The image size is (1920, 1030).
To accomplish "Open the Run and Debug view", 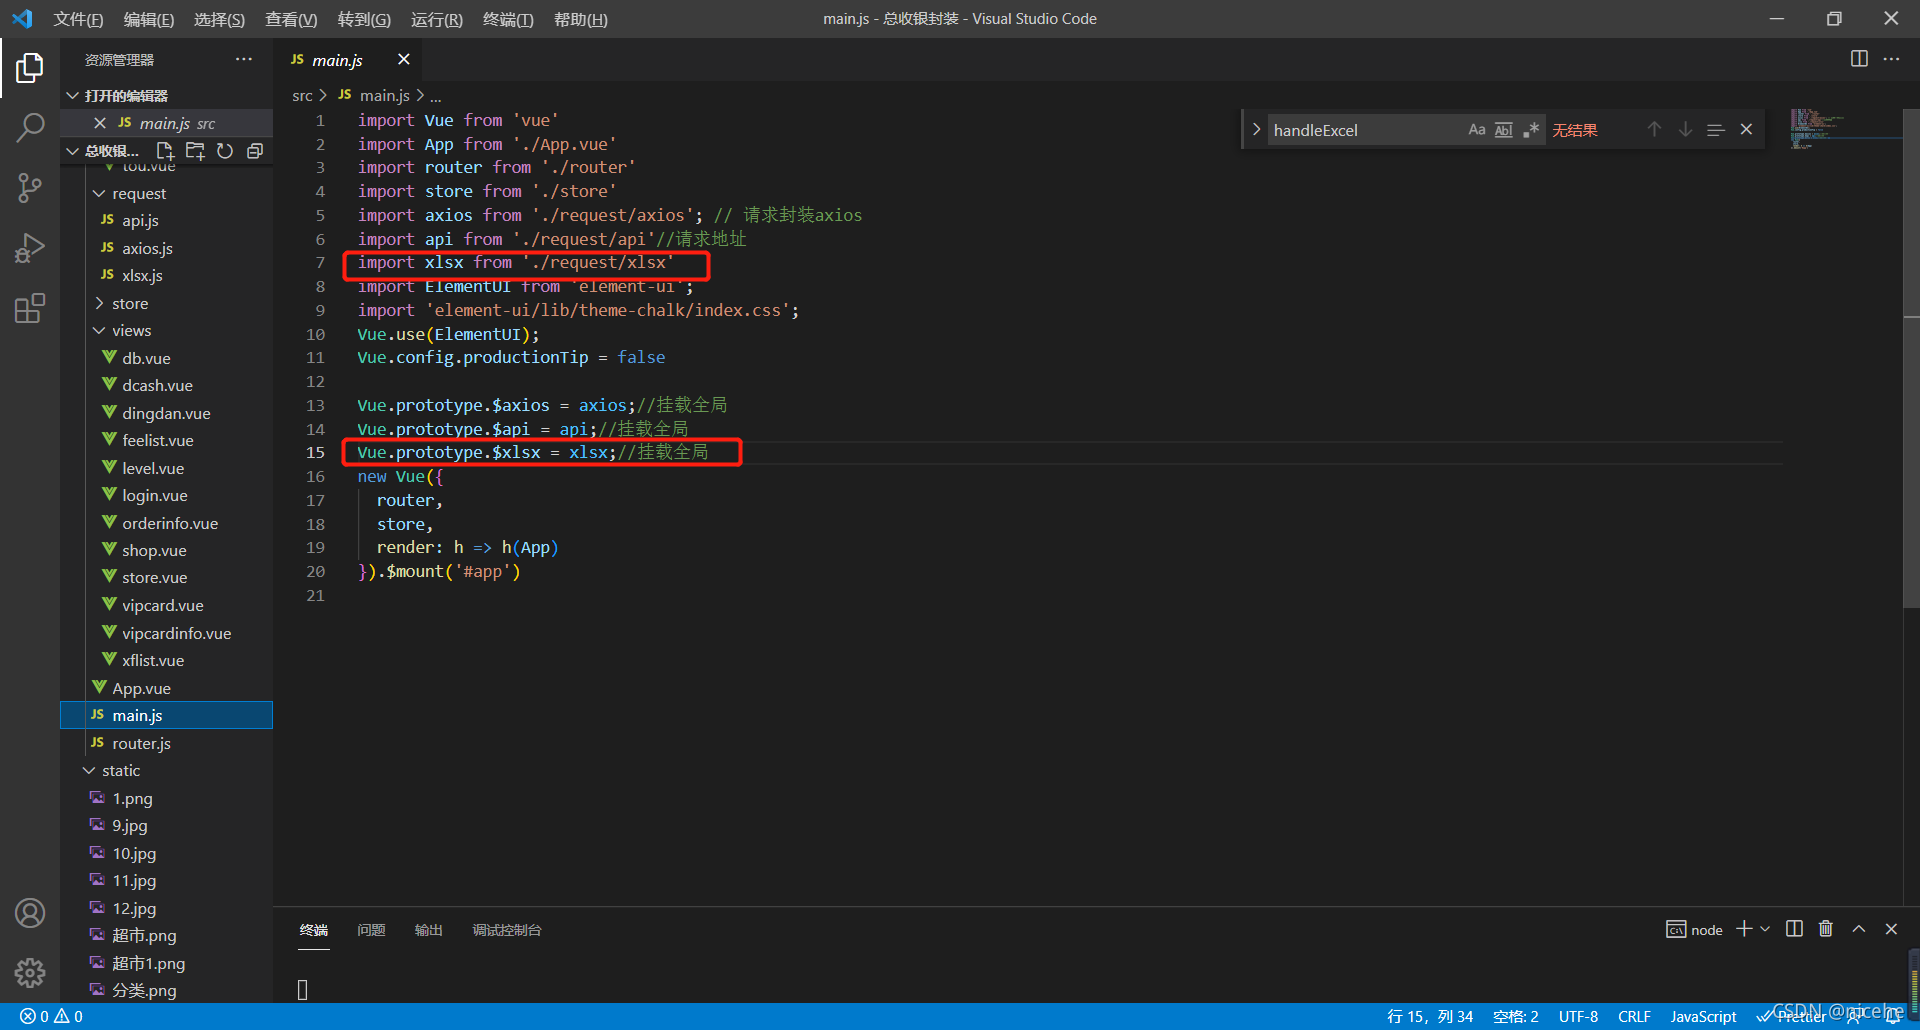I will click(x=30, y=247).
